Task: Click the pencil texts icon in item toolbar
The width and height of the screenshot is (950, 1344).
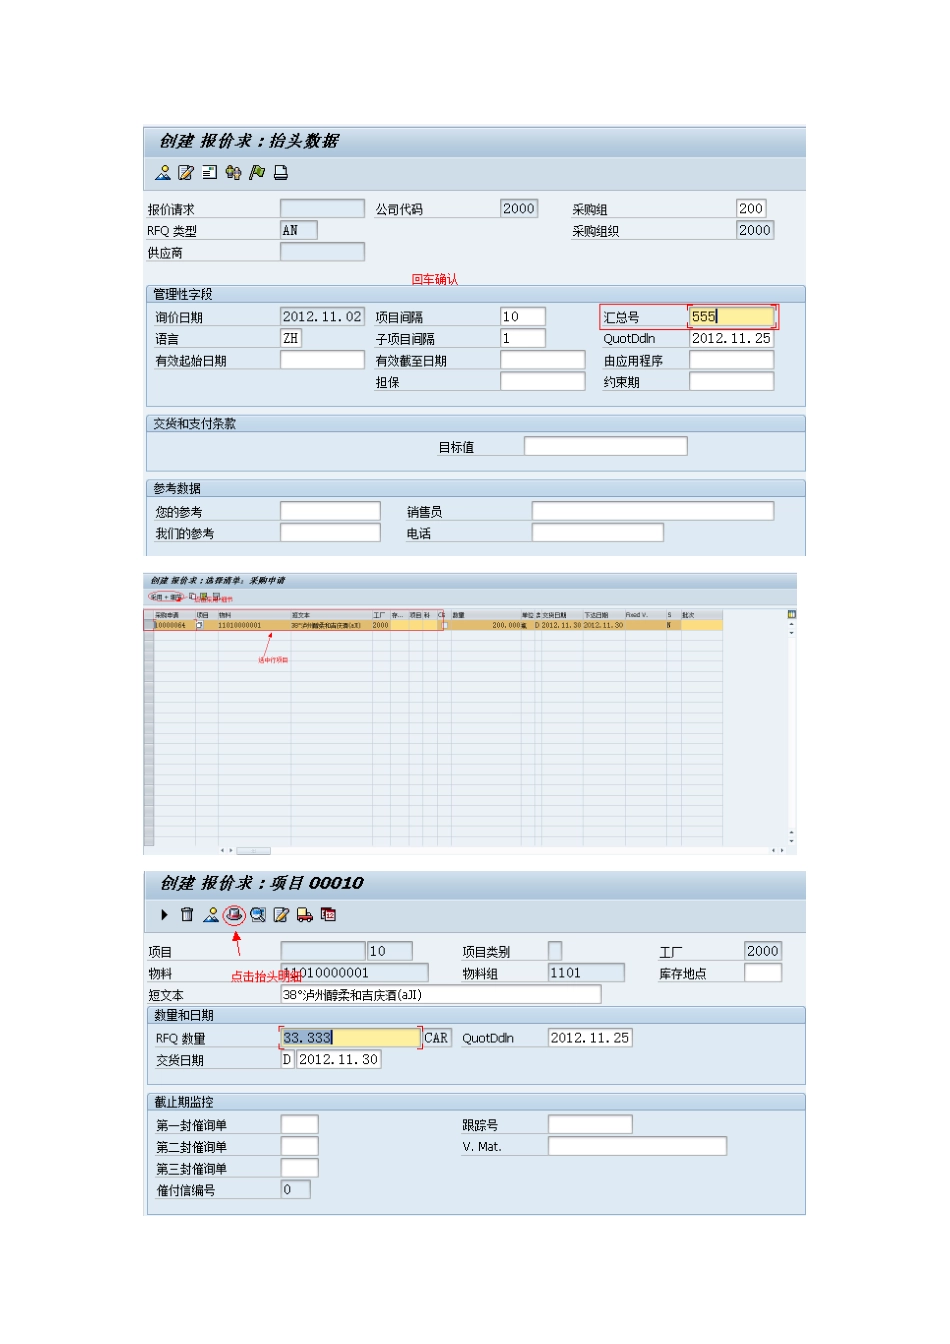Action: pyautogui.click(x=281, y=915)
